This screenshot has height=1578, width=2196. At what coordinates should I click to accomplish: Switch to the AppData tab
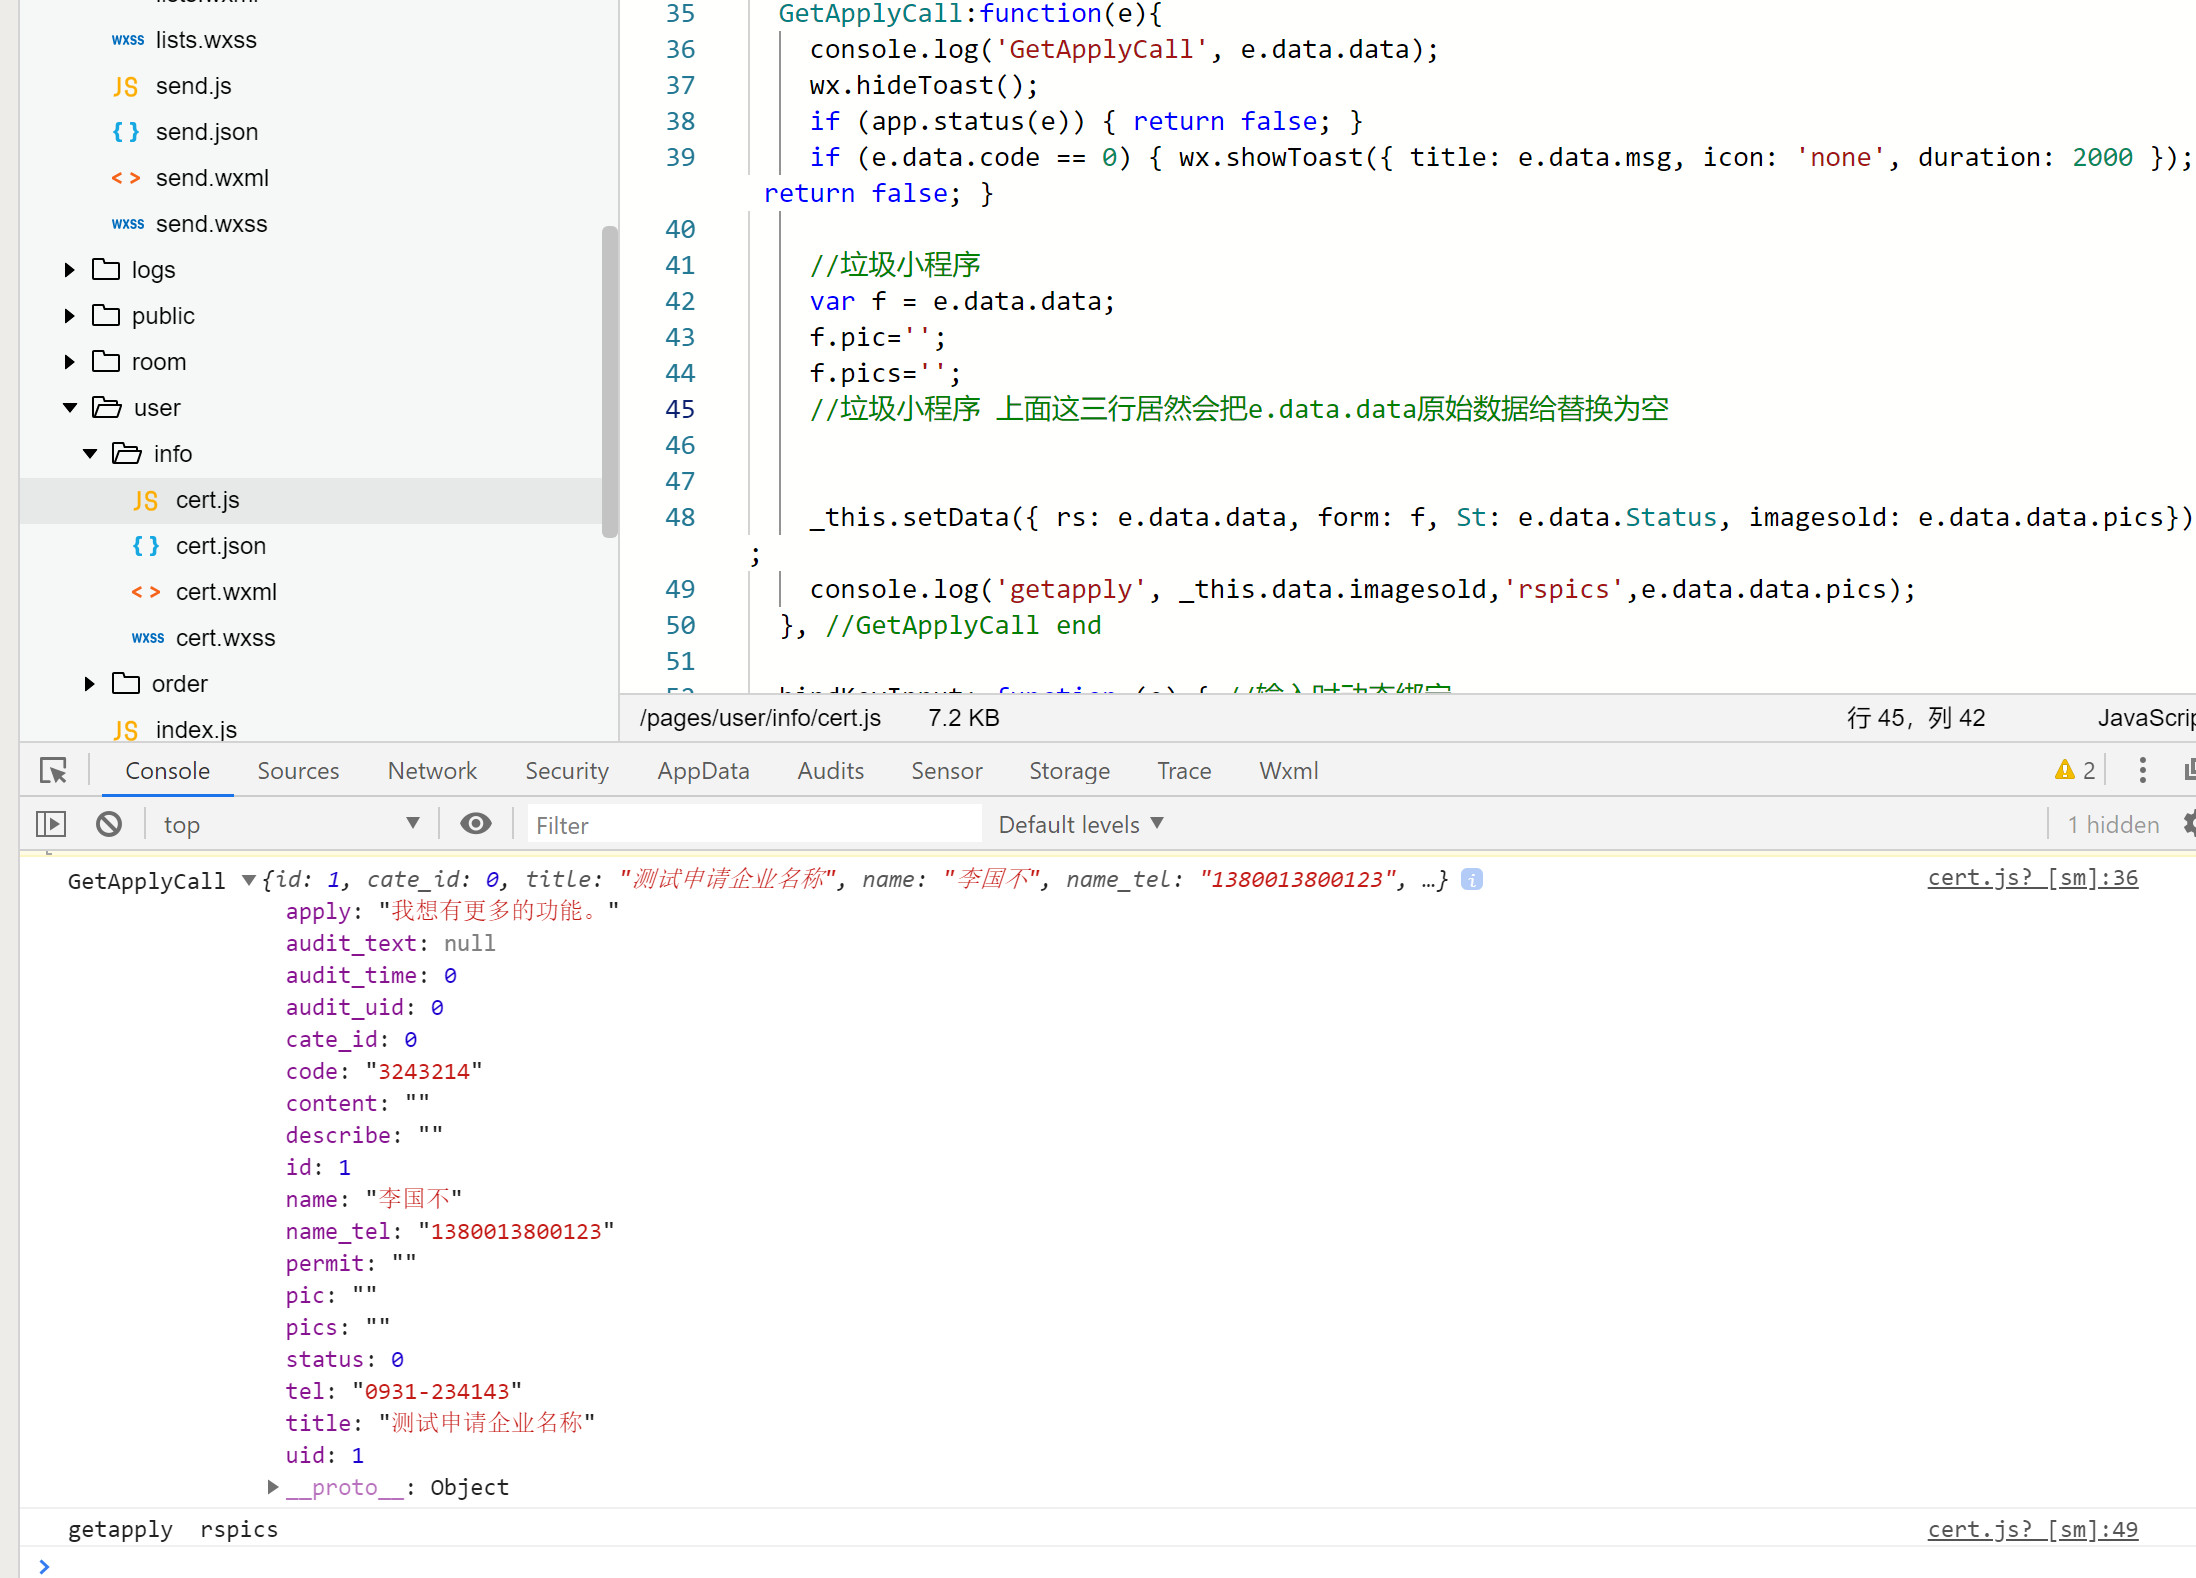click(x=703, y=771)
